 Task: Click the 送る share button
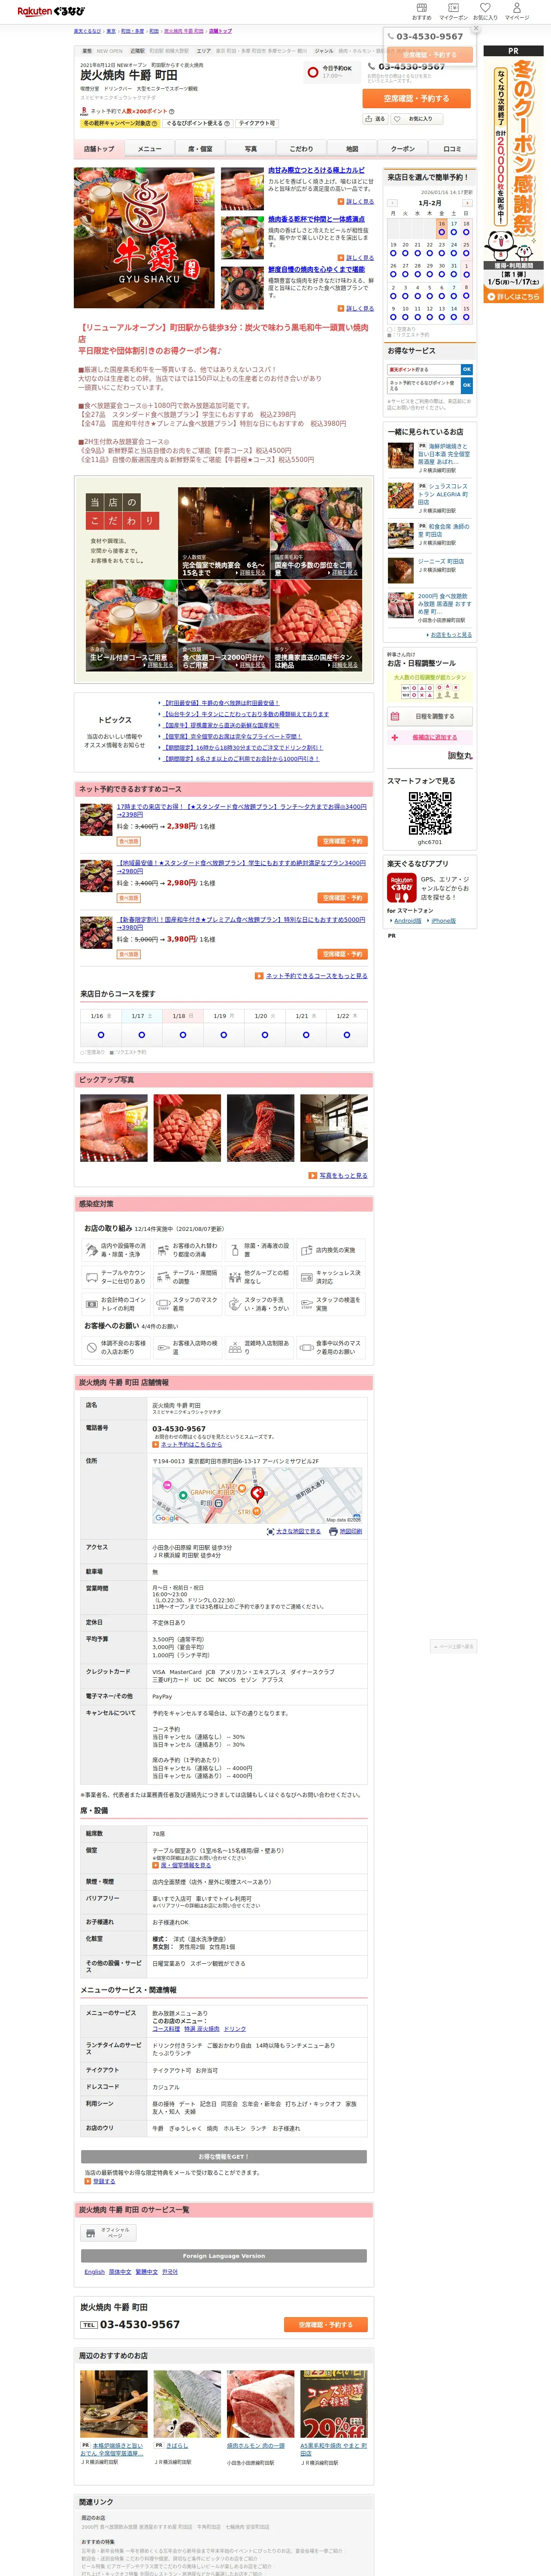coord(375,119)
